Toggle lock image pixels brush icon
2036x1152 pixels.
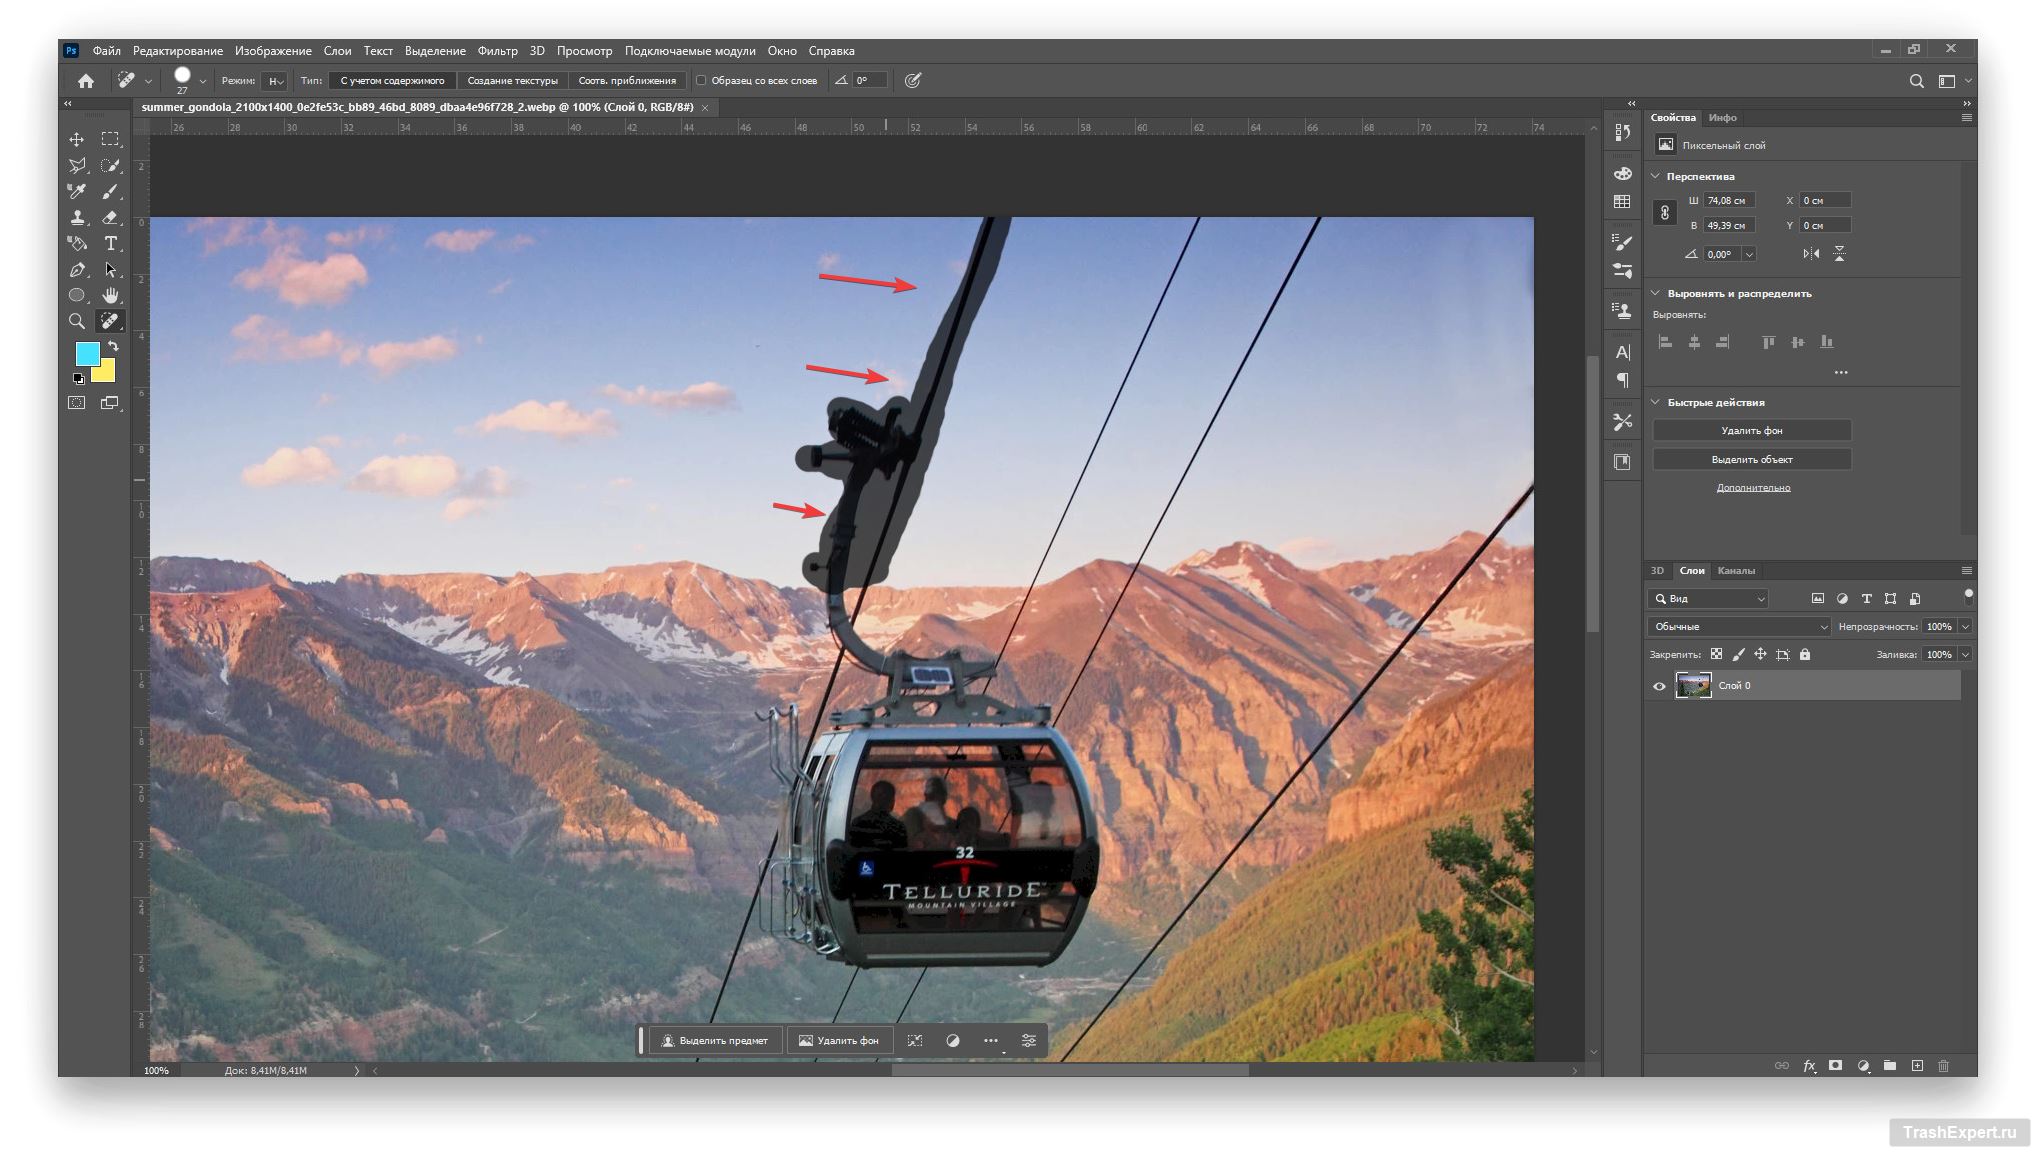tap(1739, 655)
